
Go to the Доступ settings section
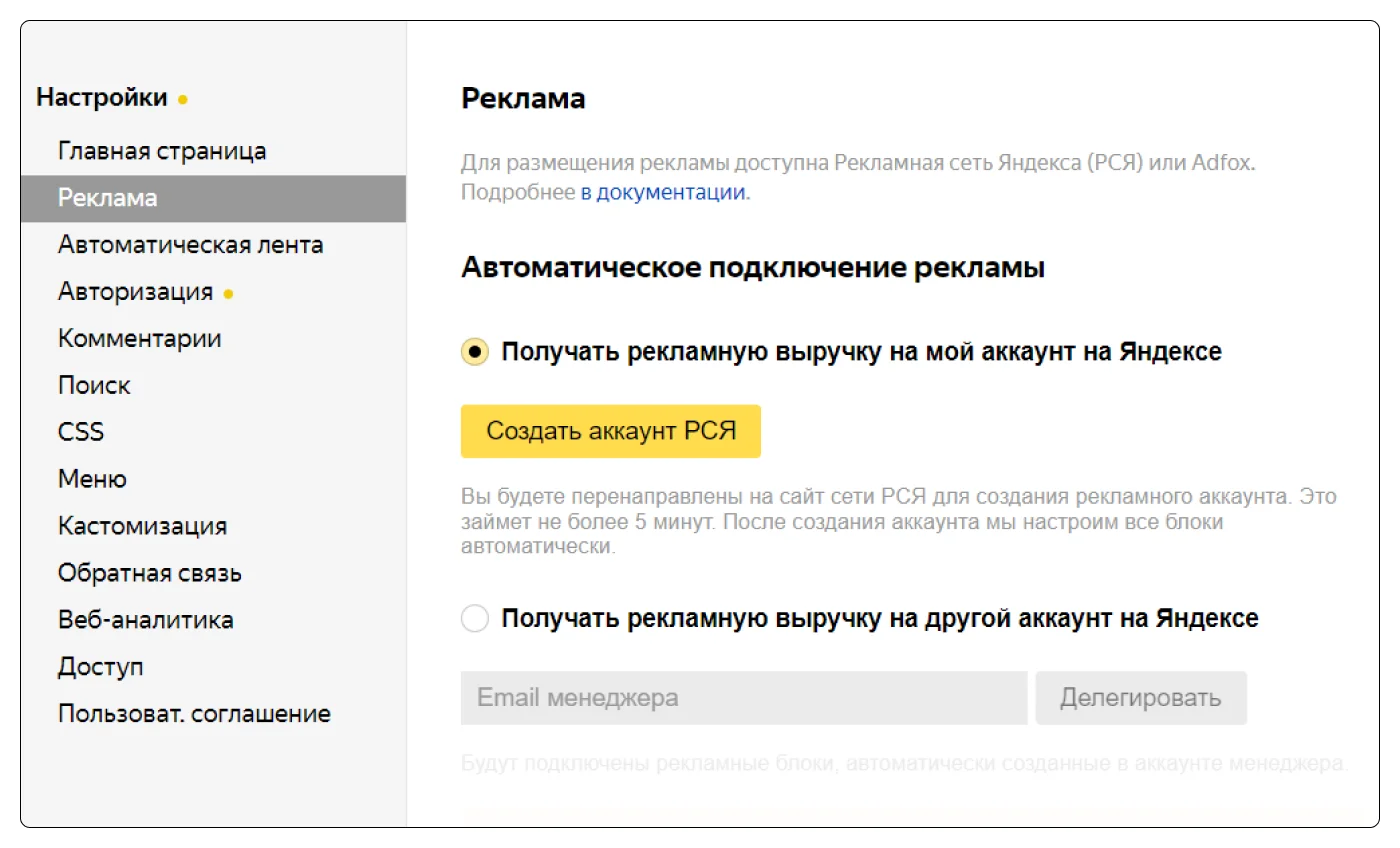pos(100,667)
